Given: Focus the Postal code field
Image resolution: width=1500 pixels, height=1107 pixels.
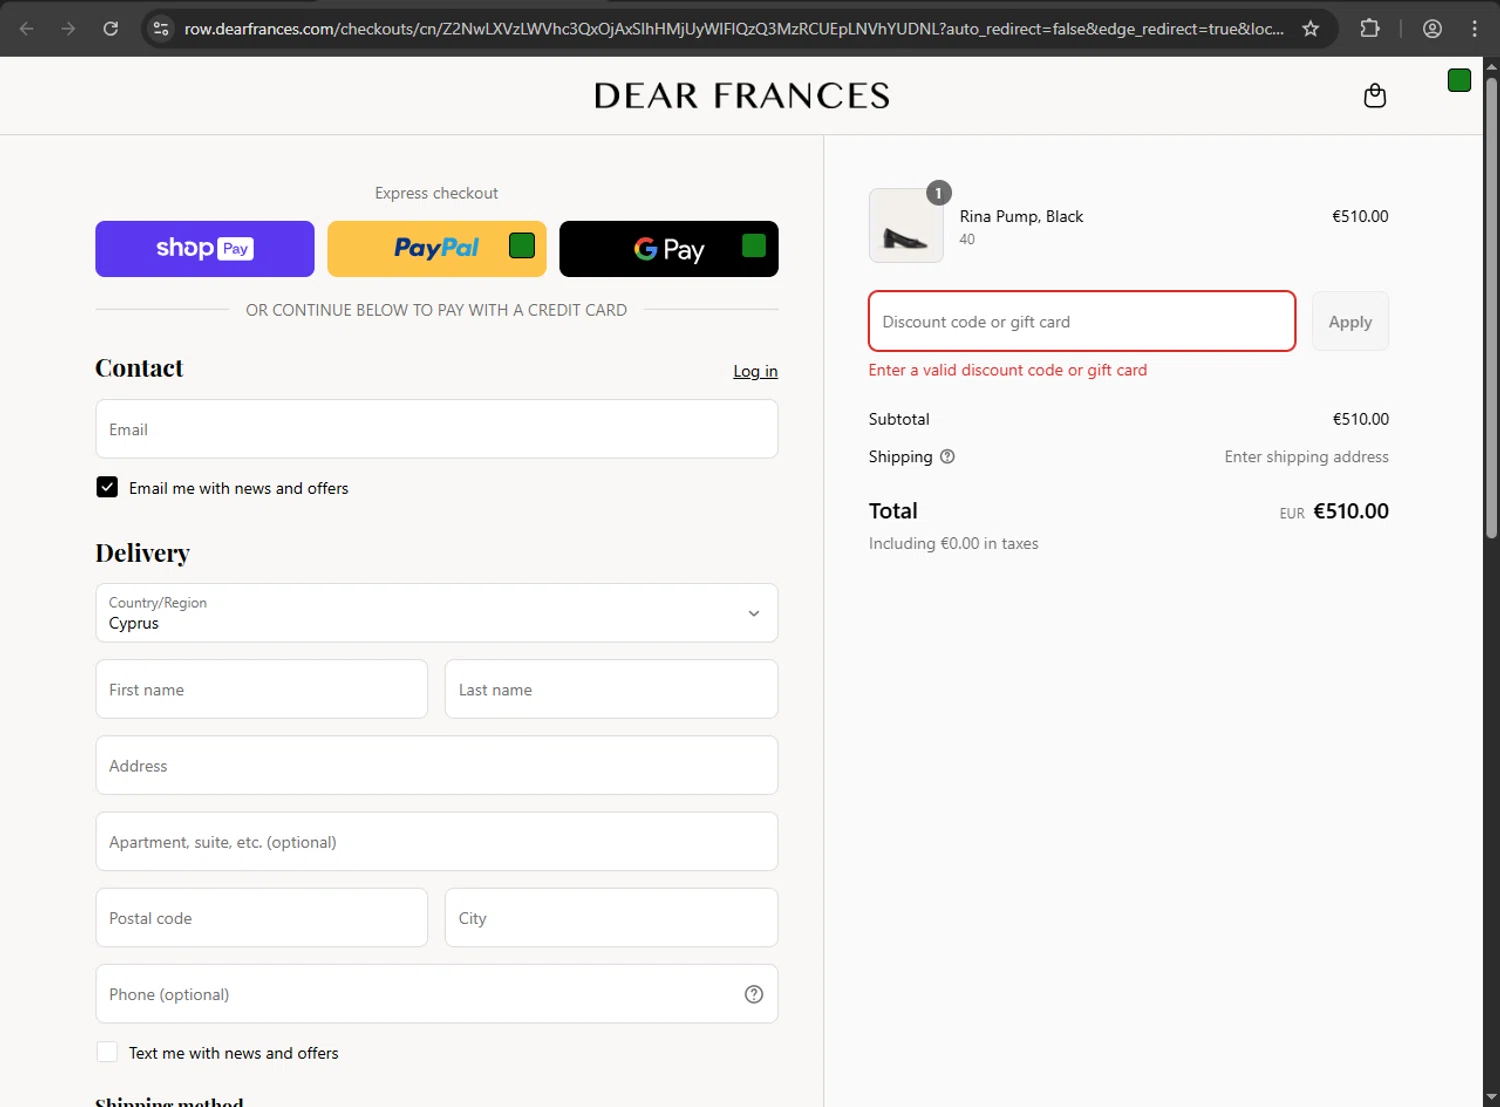Looking at the screenshot, I should [262, 917].
